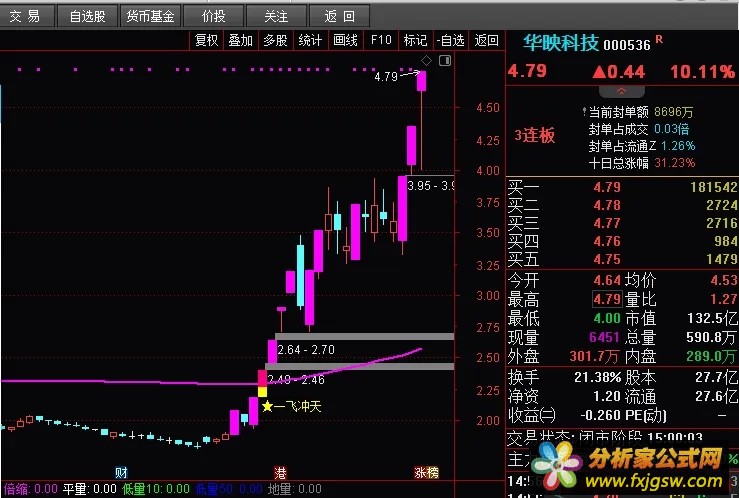Click the 当前封单额 8696万 row
The image size is (739, 498).
[640, 112]
